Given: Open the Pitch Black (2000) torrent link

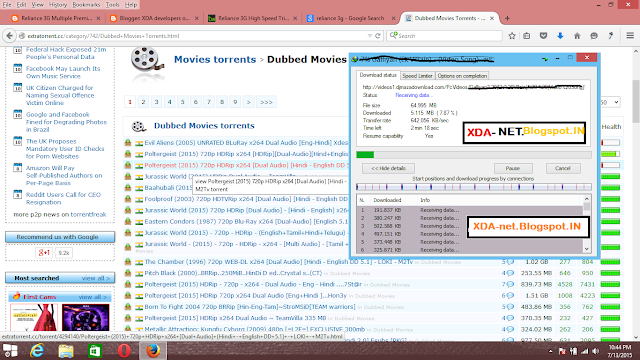Looking at the screenshot, I should tap(233, 273).
